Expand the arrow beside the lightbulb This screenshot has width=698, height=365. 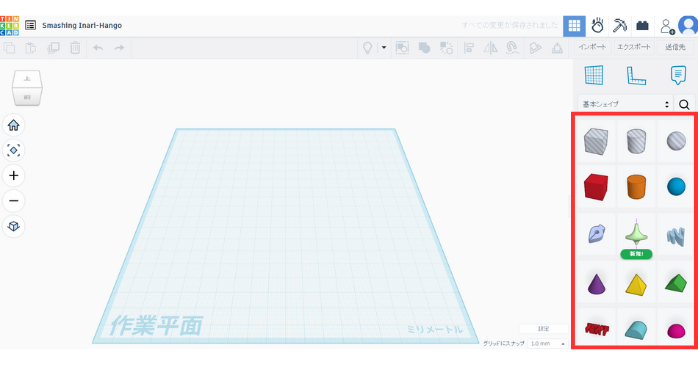coord(384,47)
